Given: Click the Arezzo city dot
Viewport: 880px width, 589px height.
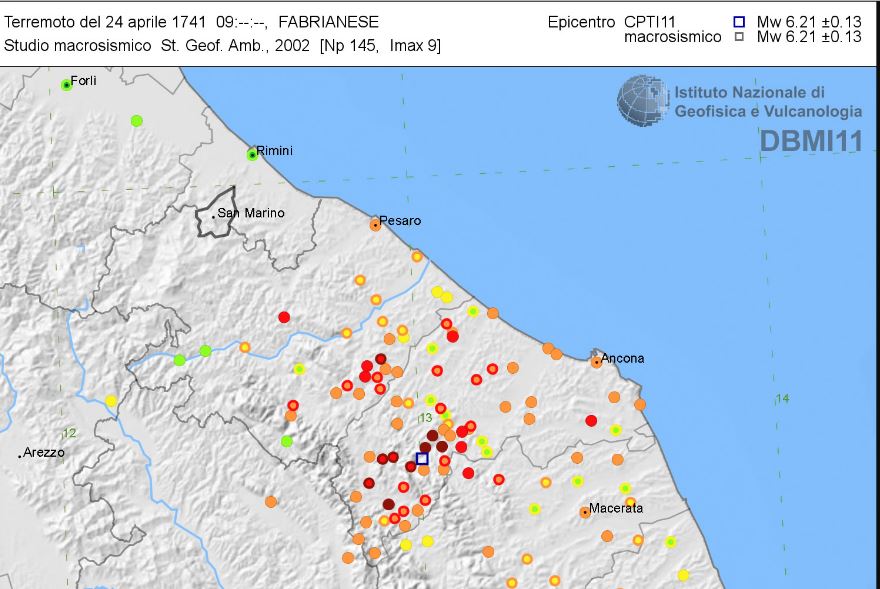Looking at the screenshot, I should coord(20,455).
